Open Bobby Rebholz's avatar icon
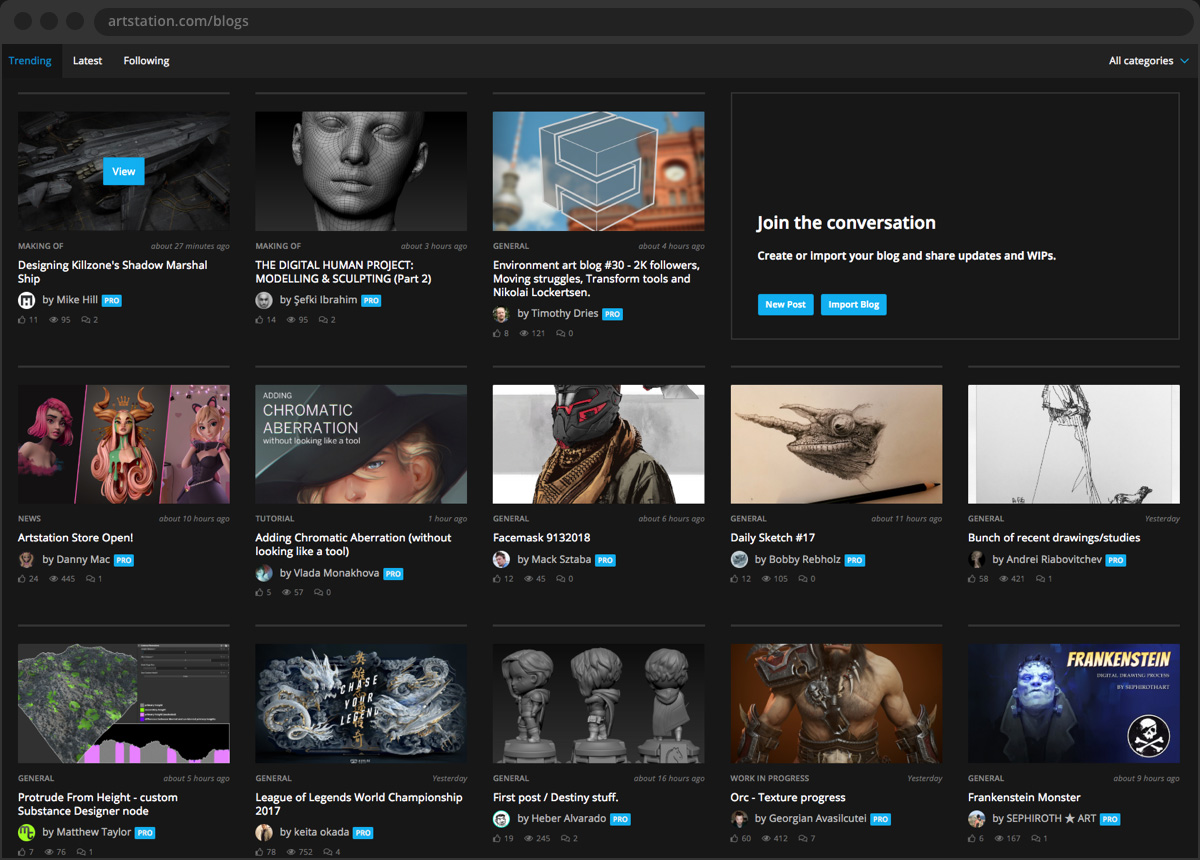The height and width of the screenshot is (860, 1200). [739, 560]
